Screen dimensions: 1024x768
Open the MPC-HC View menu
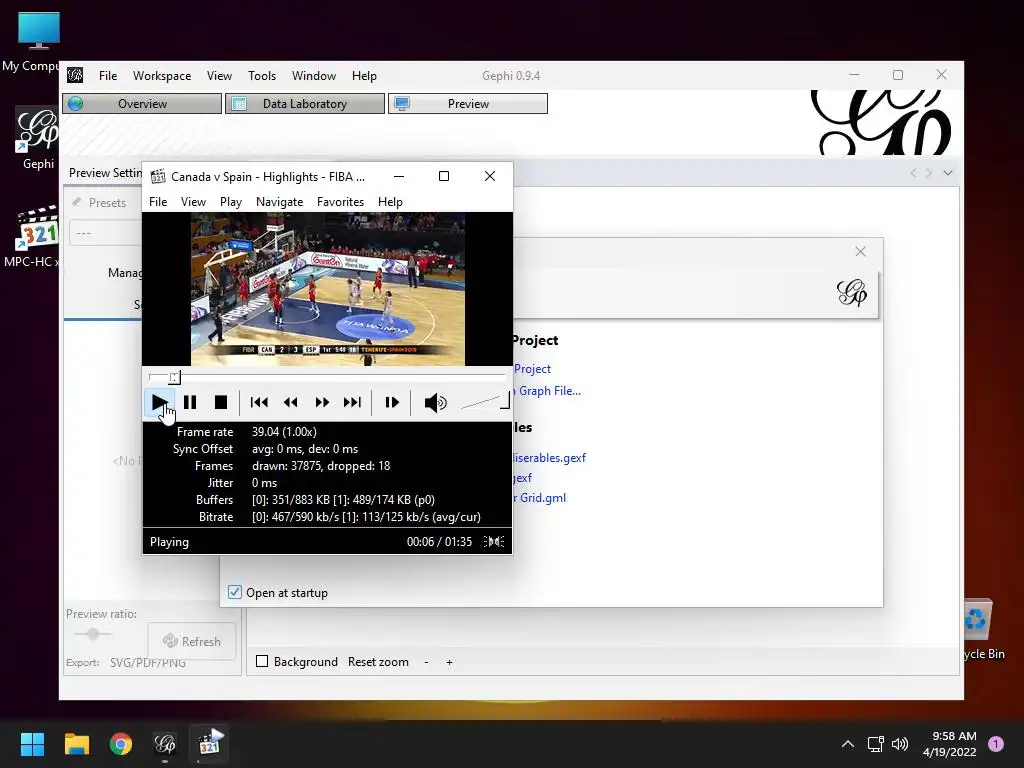coord(193,202)
